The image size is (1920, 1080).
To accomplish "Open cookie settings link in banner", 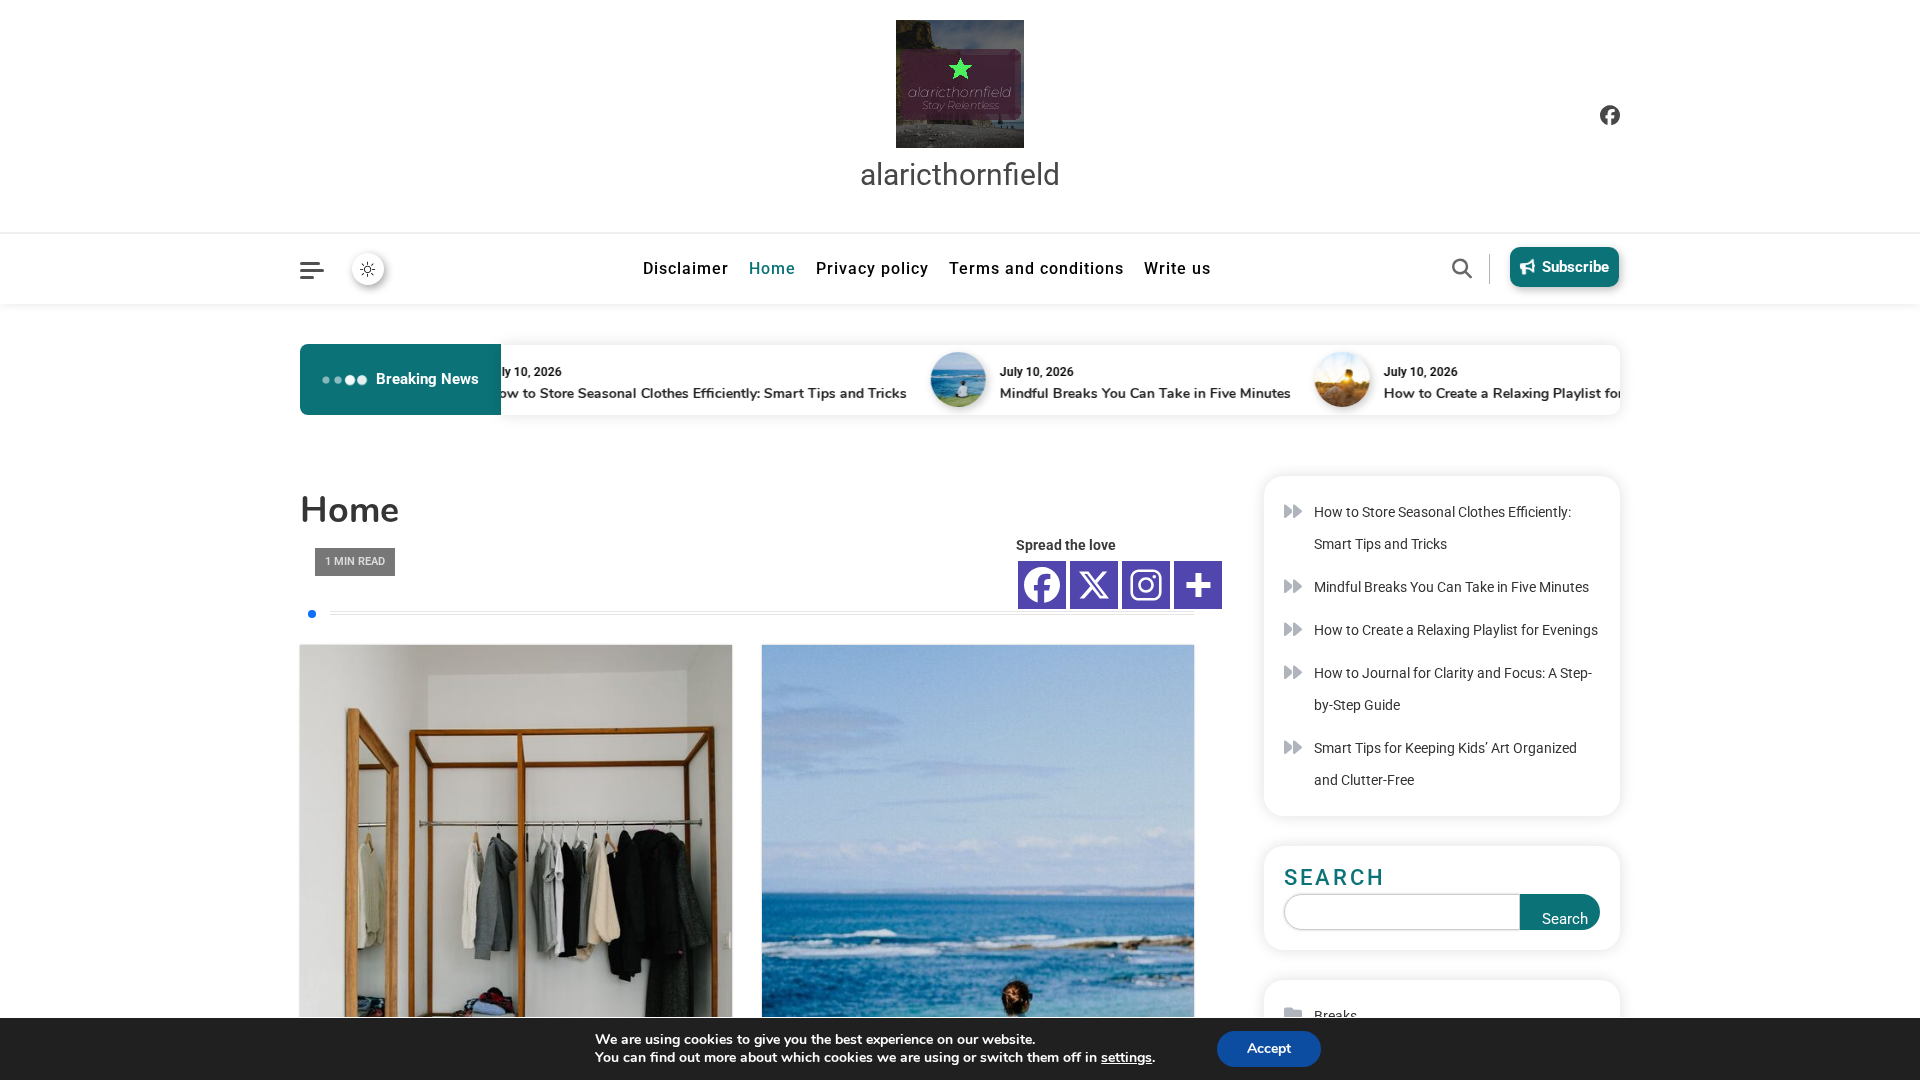I will click(1126, 1058).
